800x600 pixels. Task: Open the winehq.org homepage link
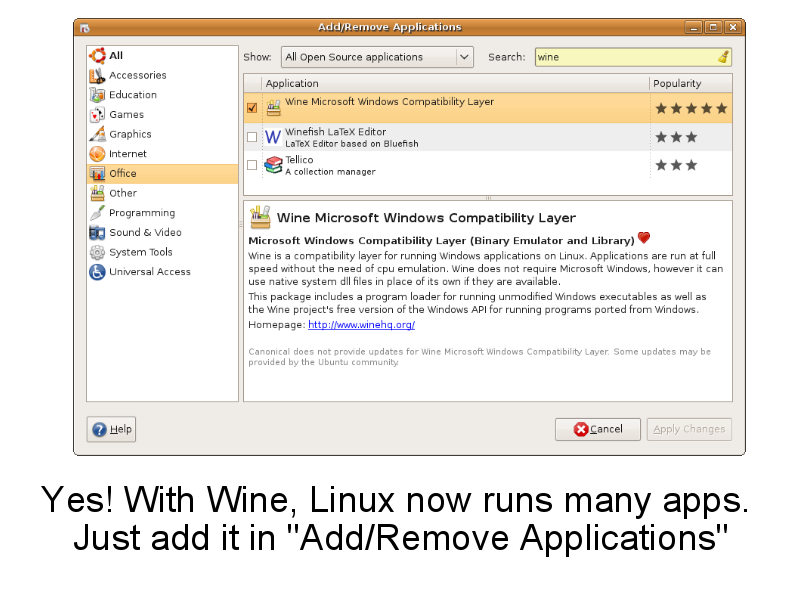[x=361, y=324]
